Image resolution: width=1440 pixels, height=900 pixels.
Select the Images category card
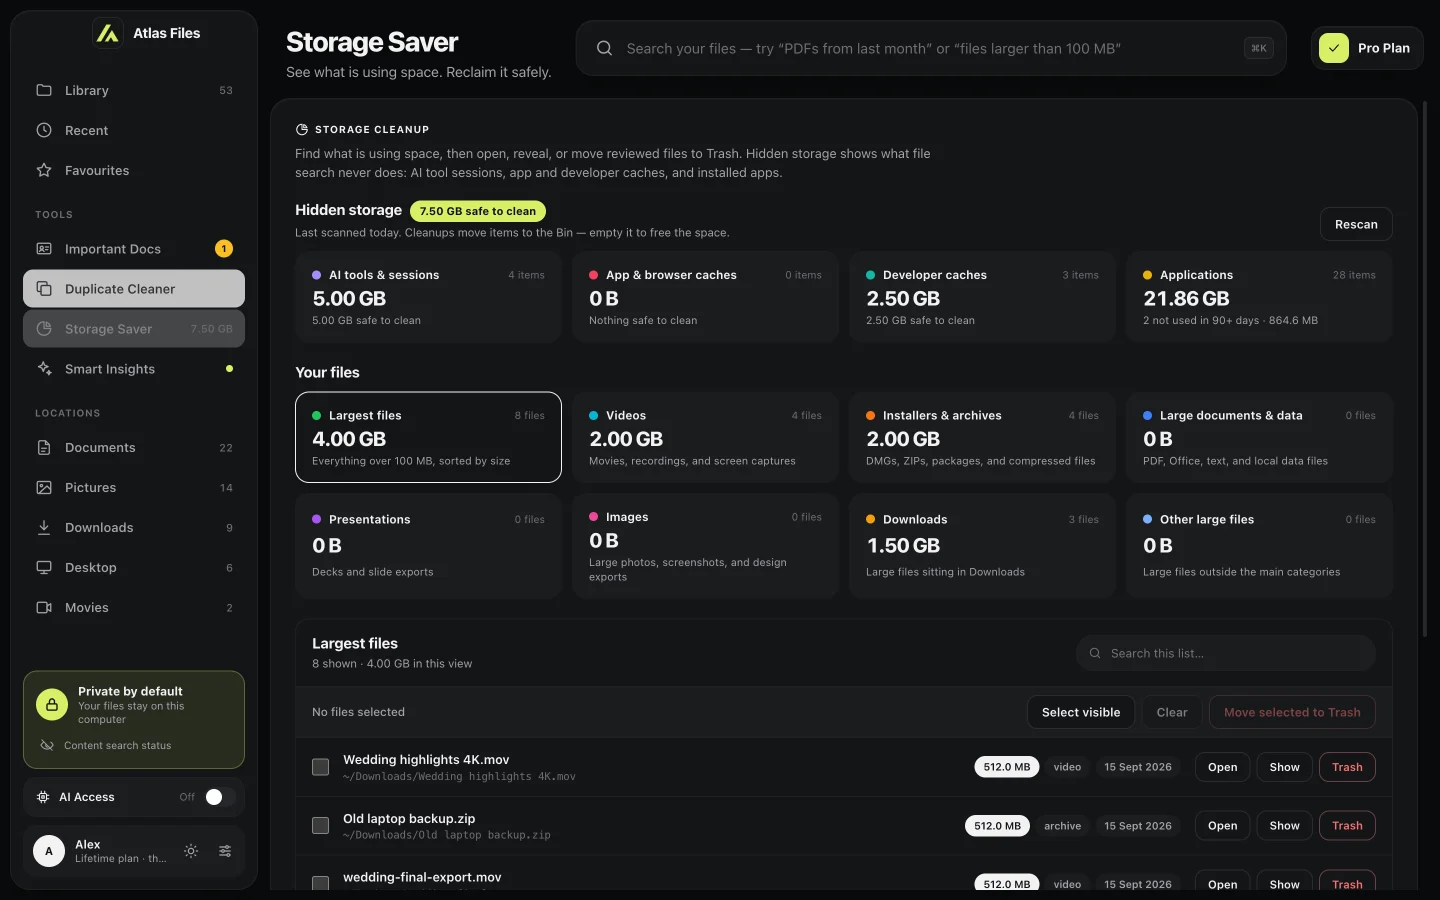pyautogui.click(x=705, y=546)
